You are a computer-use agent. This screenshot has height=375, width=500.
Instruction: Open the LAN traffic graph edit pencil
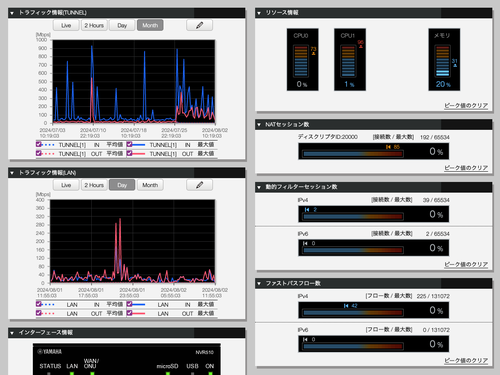coord(199,185)
